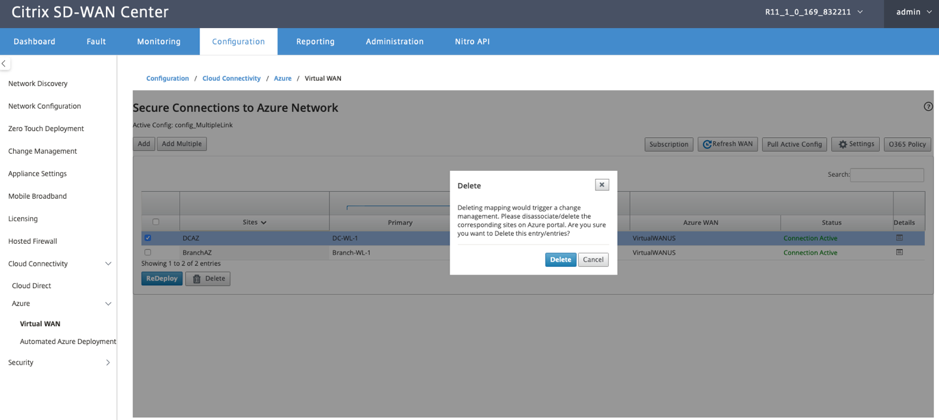The height and width of the screenshot is (420, 939).
Task: Switch to the Monitoring tab
Action: coord(159,41)
